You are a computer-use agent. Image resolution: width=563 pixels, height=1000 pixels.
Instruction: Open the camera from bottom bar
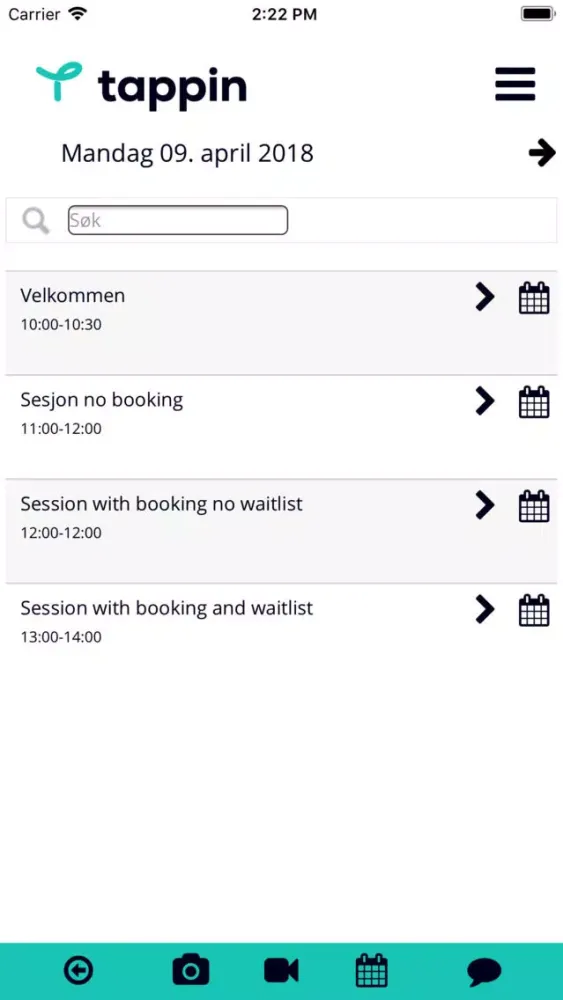191,971
